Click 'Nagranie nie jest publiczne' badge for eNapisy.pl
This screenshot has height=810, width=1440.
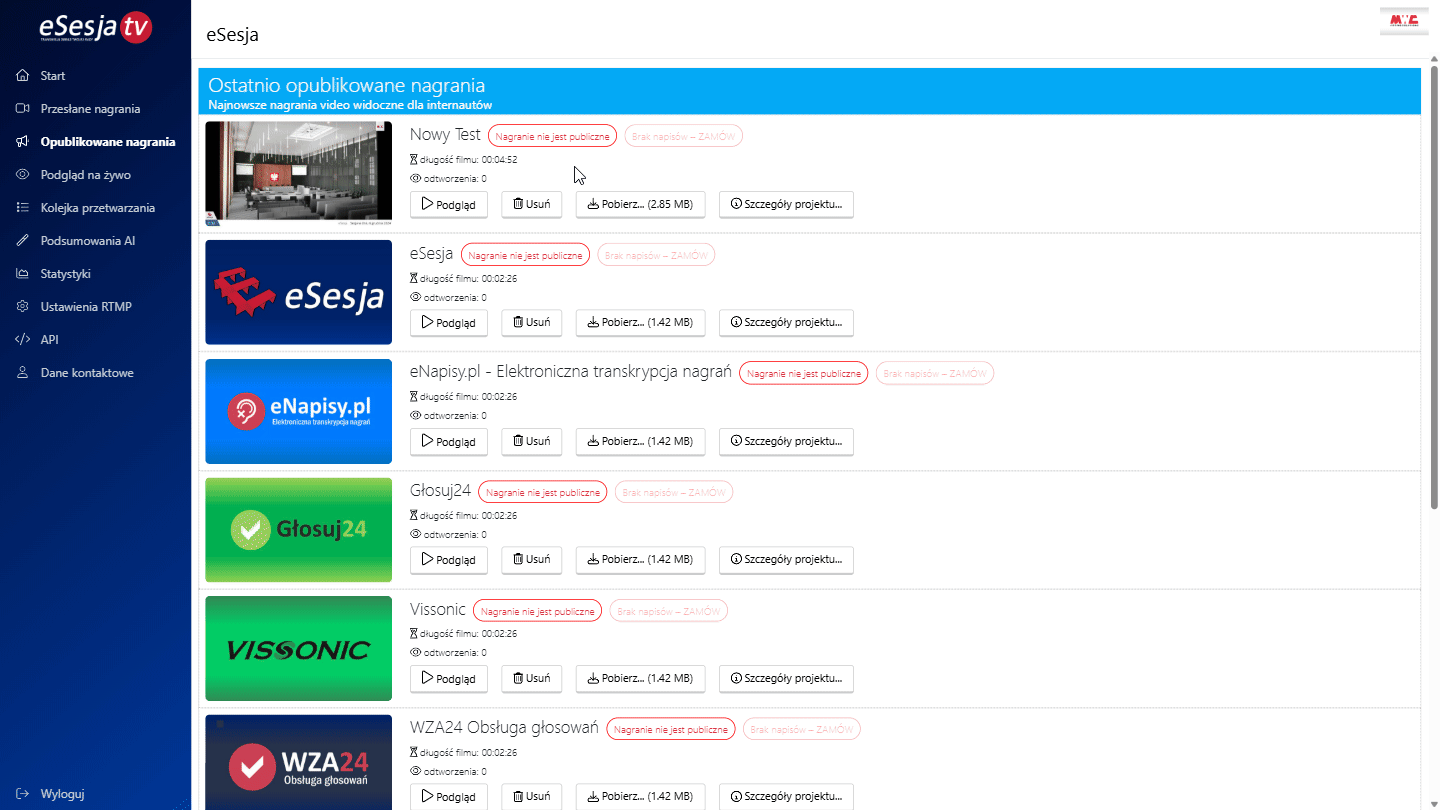803,374
